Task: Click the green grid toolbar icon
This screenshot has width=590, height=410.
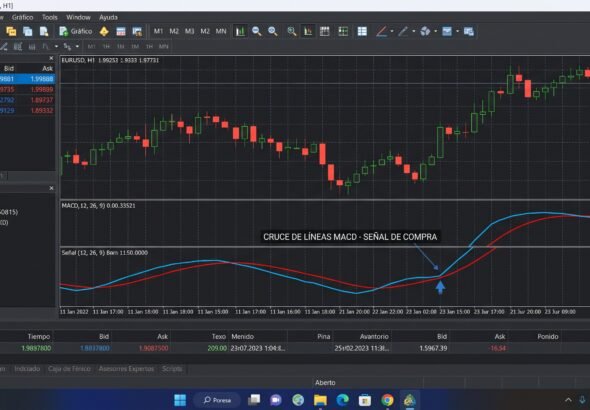Action: pyautogui.click(x=343, y=31)
